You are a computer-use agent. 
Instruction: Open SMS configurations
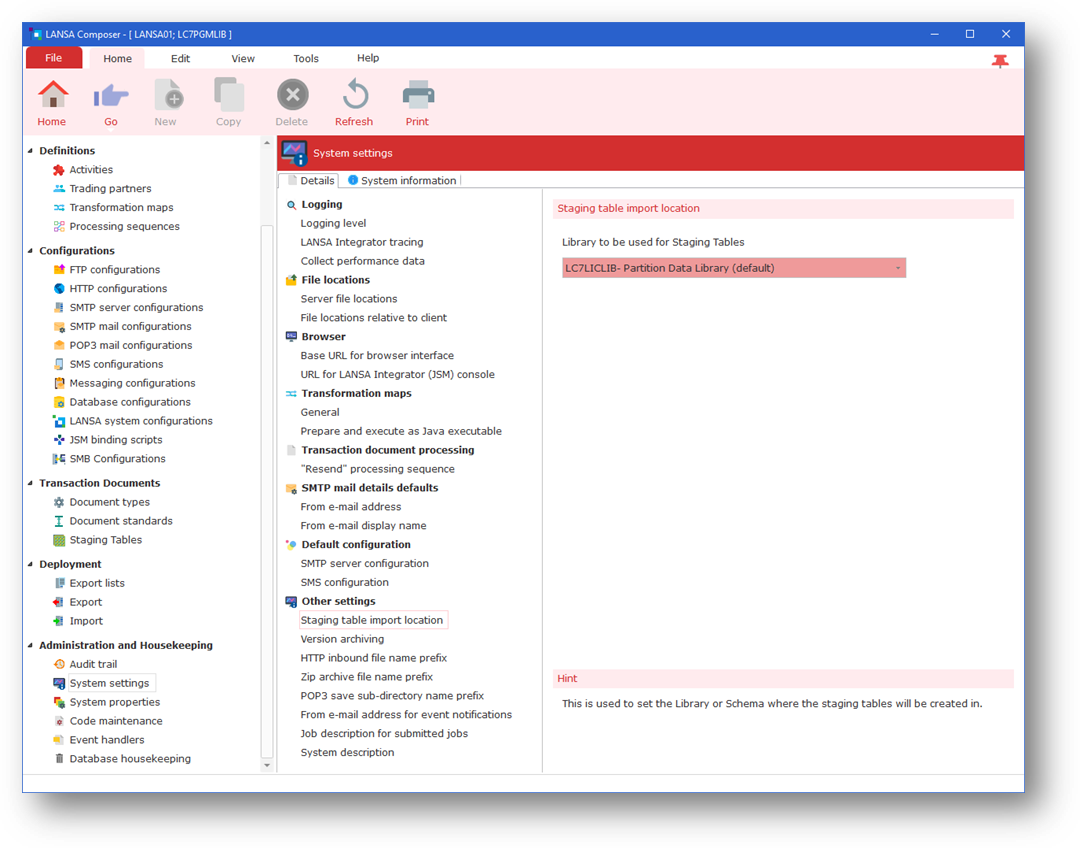116,364
